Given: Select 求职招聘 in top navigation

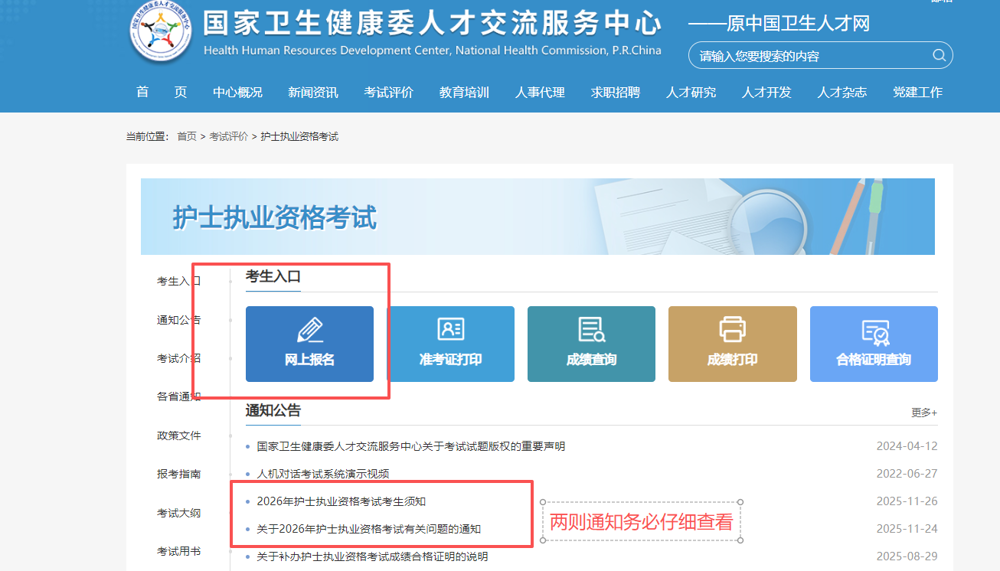Looking at the screenshot, I should [615, 92].
